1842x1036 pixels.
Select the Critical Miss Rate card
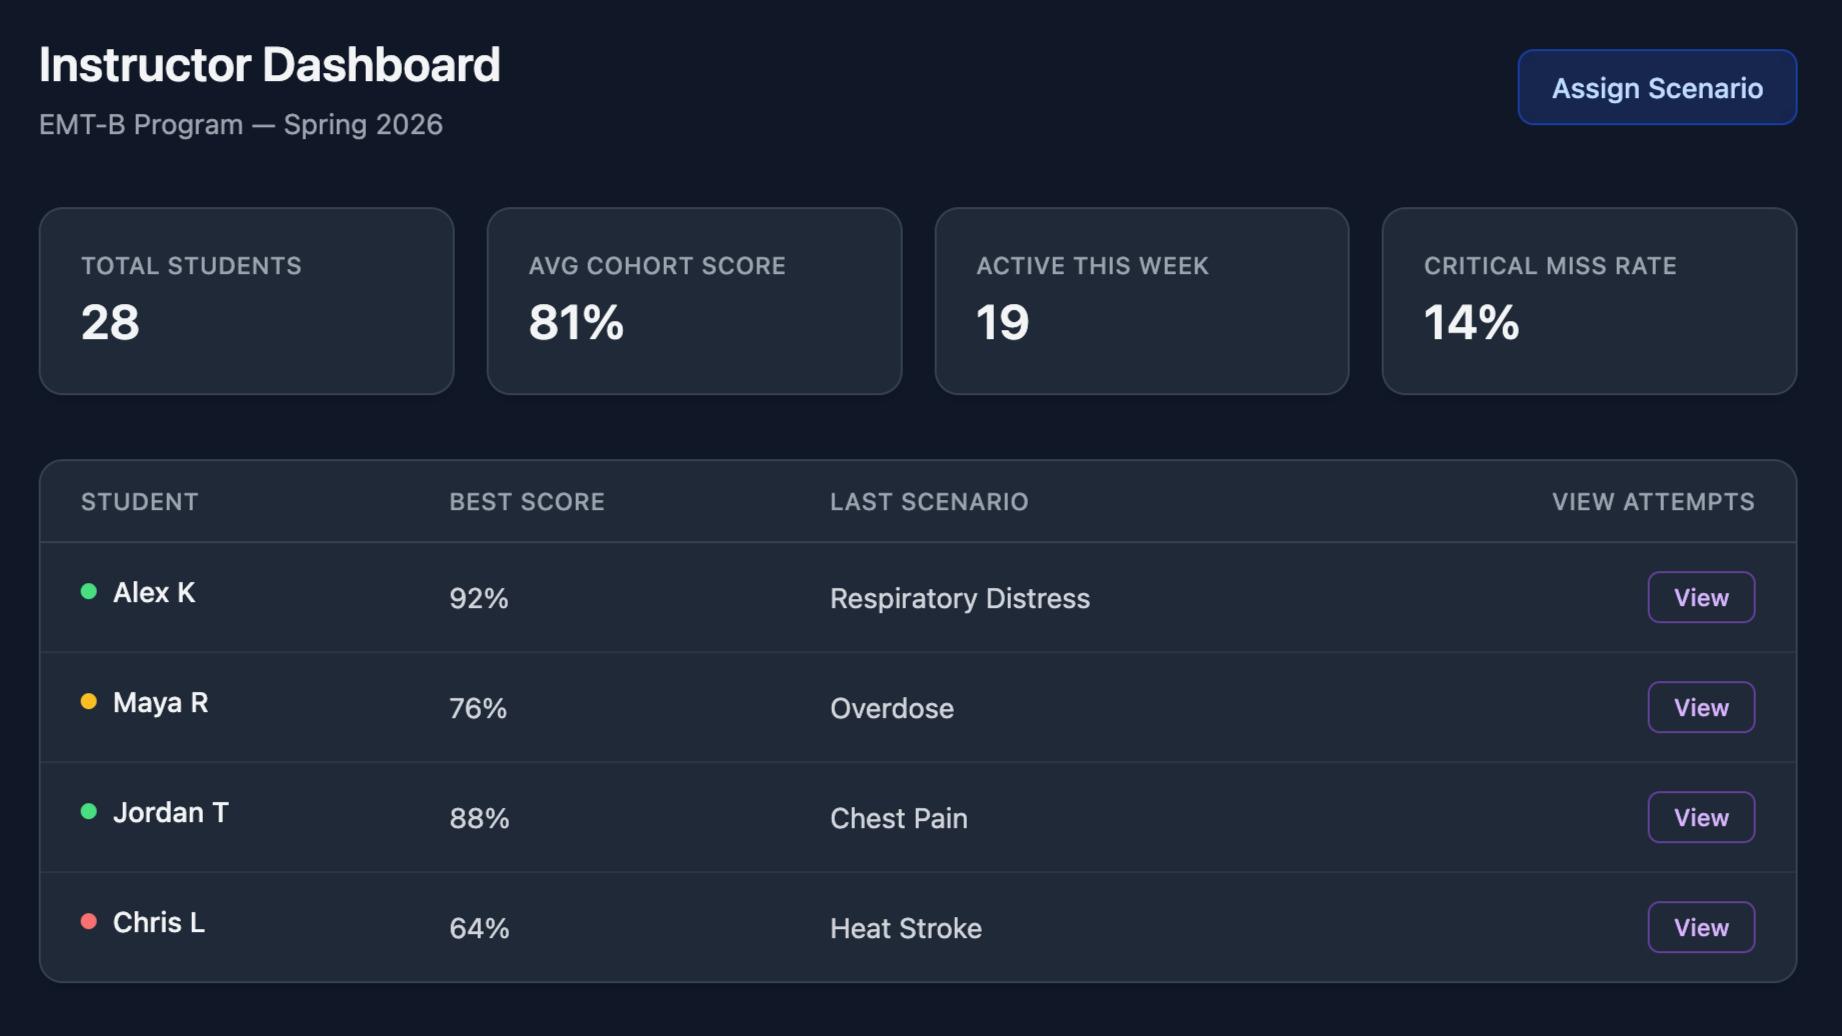pyautogui.click(x=1589, y=300)
